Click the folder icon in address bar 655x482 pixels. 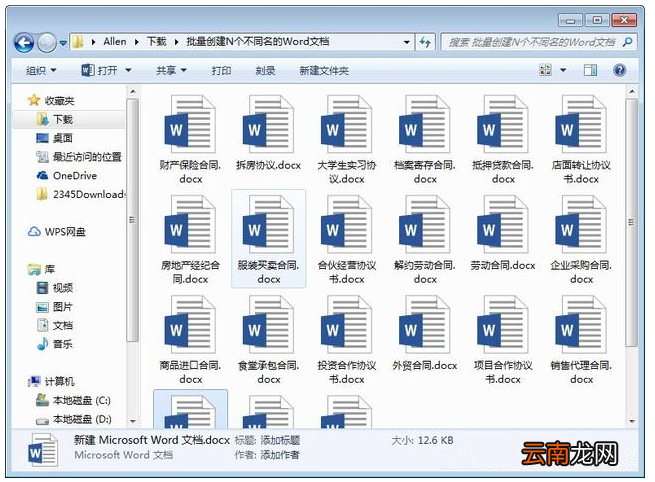point(78,42)
